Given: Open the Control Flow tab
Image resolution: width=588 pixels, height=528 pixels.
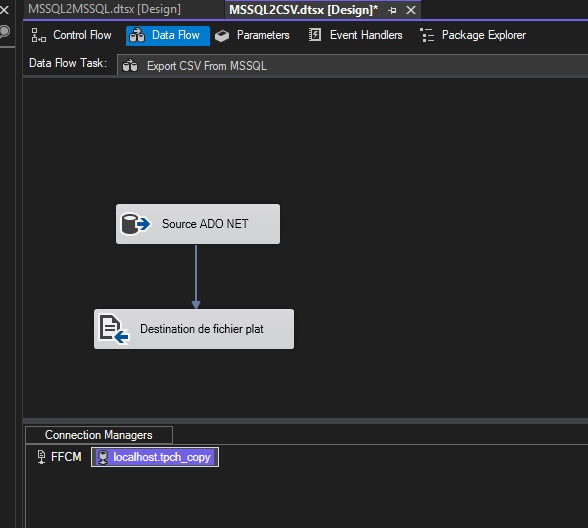Looking at the screenshot, I should (71, 35).
